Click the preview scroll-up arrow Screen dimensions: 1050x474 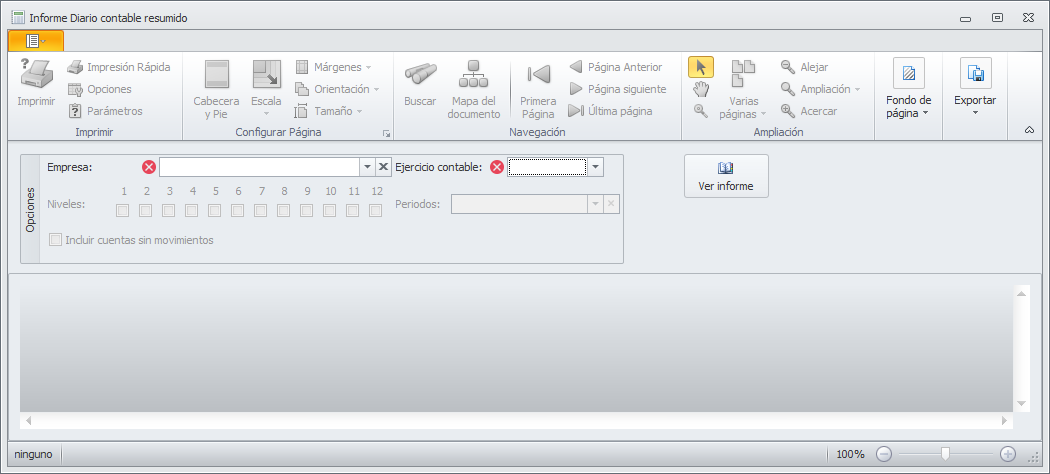click(1022, 293)
